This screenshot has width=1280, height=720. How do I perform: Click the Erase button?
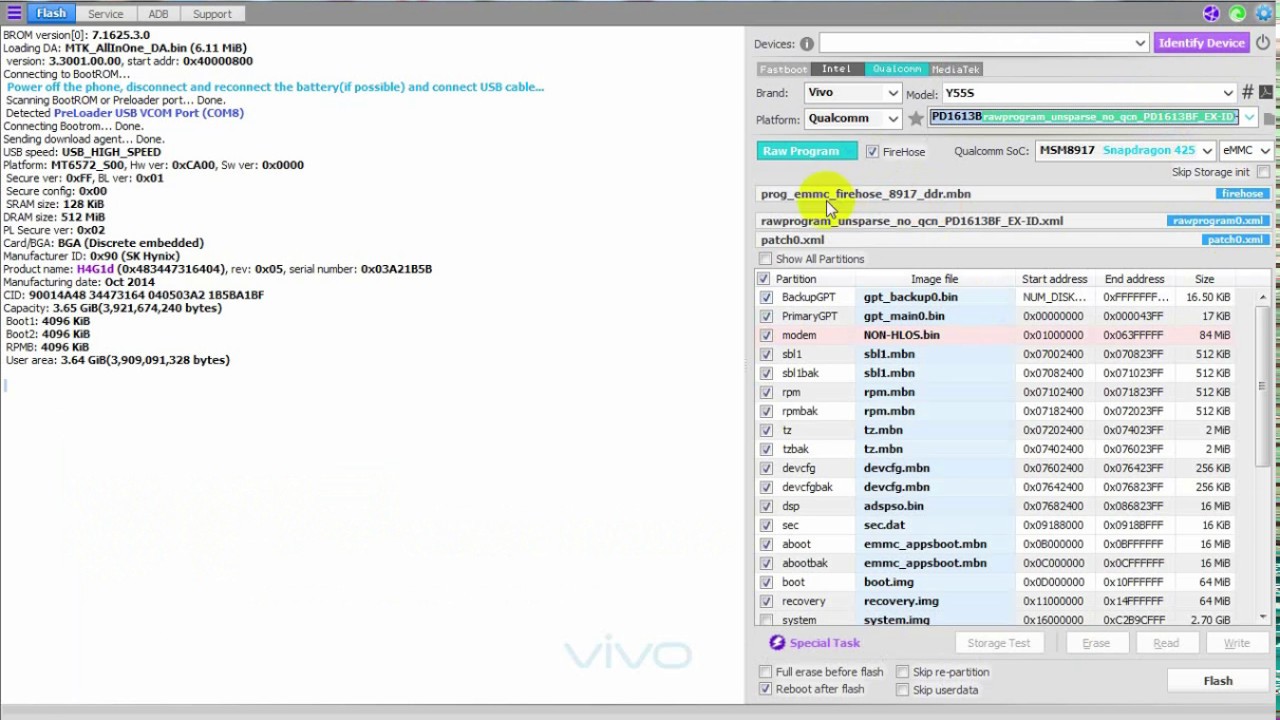[x=1096, y=643]
